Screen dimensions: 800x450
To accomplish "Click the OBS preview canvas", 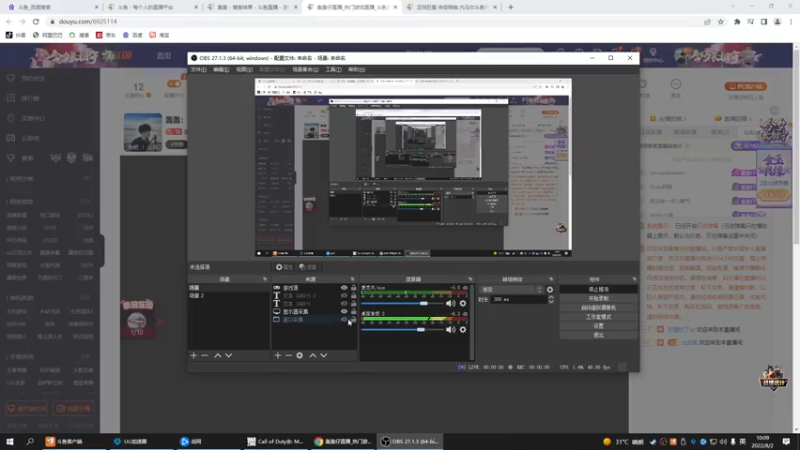I will pos(413,167).
